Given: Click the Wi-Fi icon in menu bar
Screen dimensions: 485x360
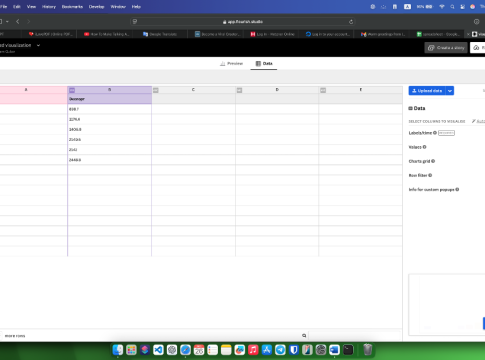Looking at the screenshot, I should click(x=442, y=7).
